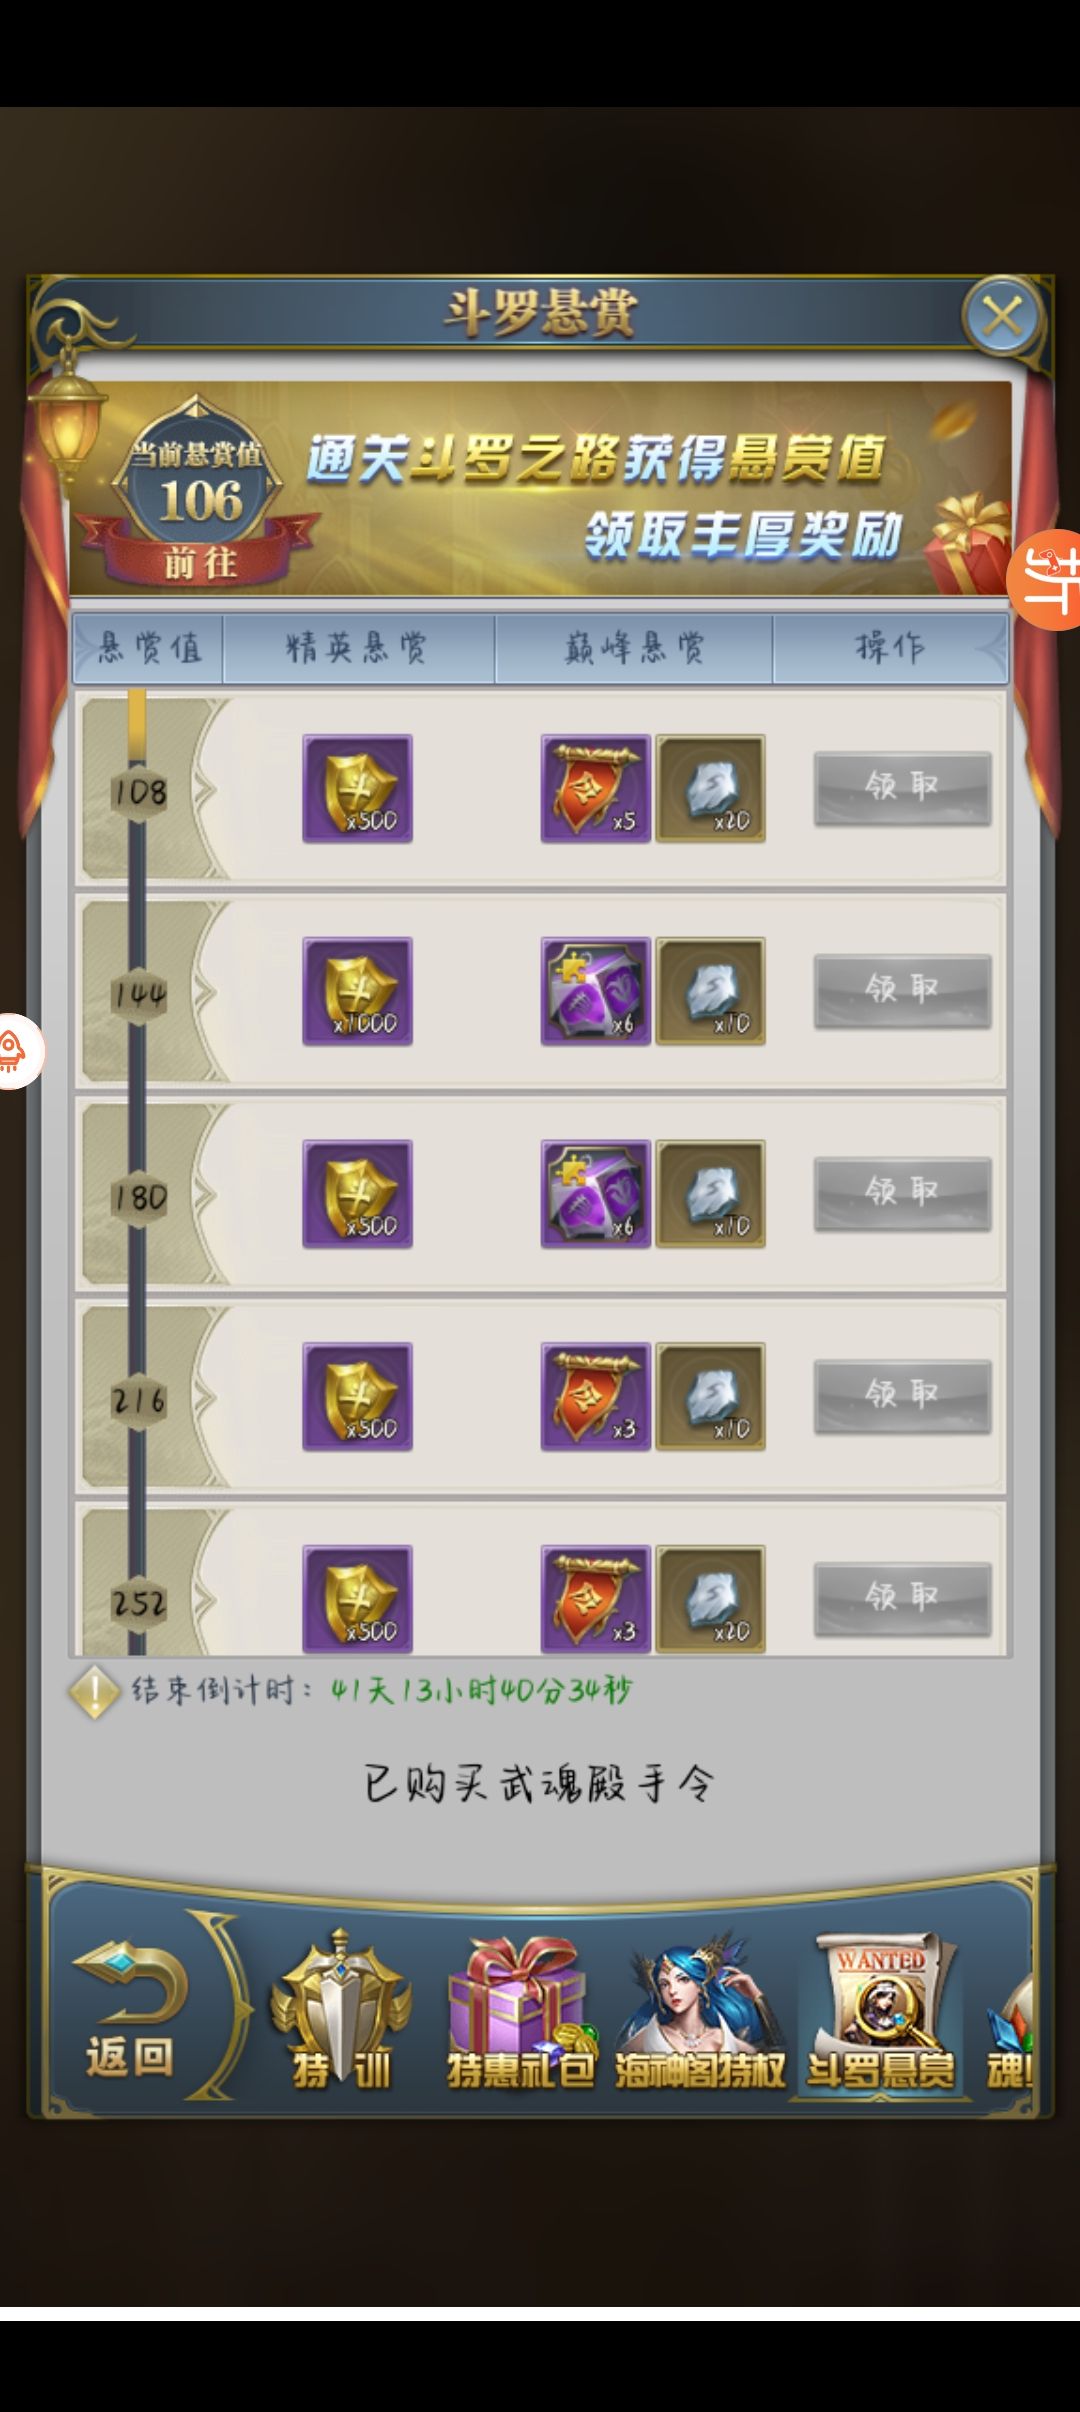
Task: Tap the orange floating rocket icon
Action: [18, 1050]
